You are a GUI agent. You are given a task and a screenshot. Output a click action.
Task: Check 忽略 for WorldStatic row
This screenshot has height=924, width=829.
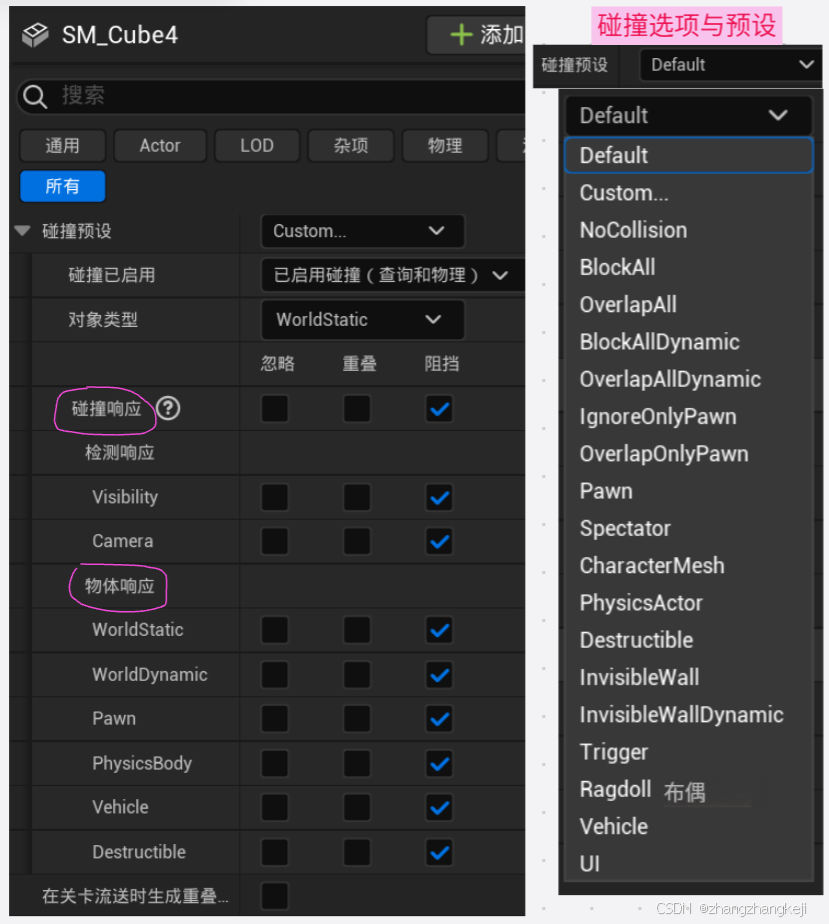(275, 630)
